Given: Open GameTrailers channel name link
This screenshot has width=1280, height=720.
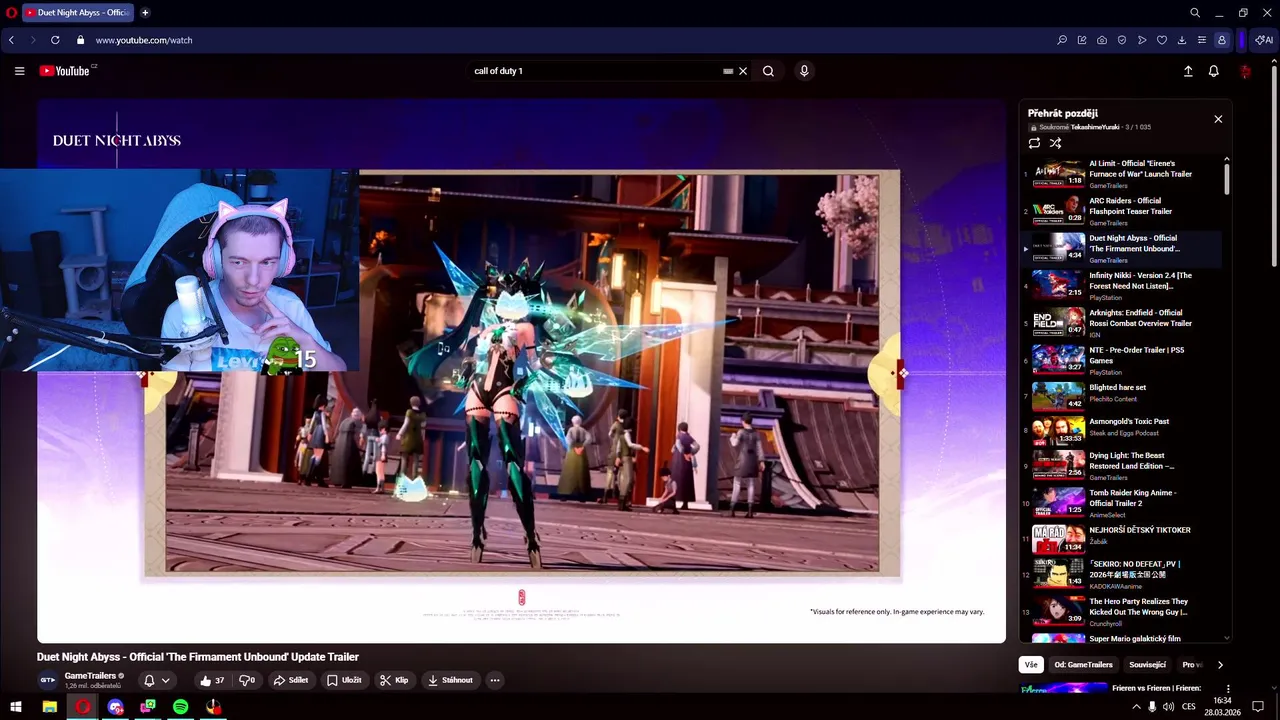Looking at the screenshot, I should [x=90, y=676].
